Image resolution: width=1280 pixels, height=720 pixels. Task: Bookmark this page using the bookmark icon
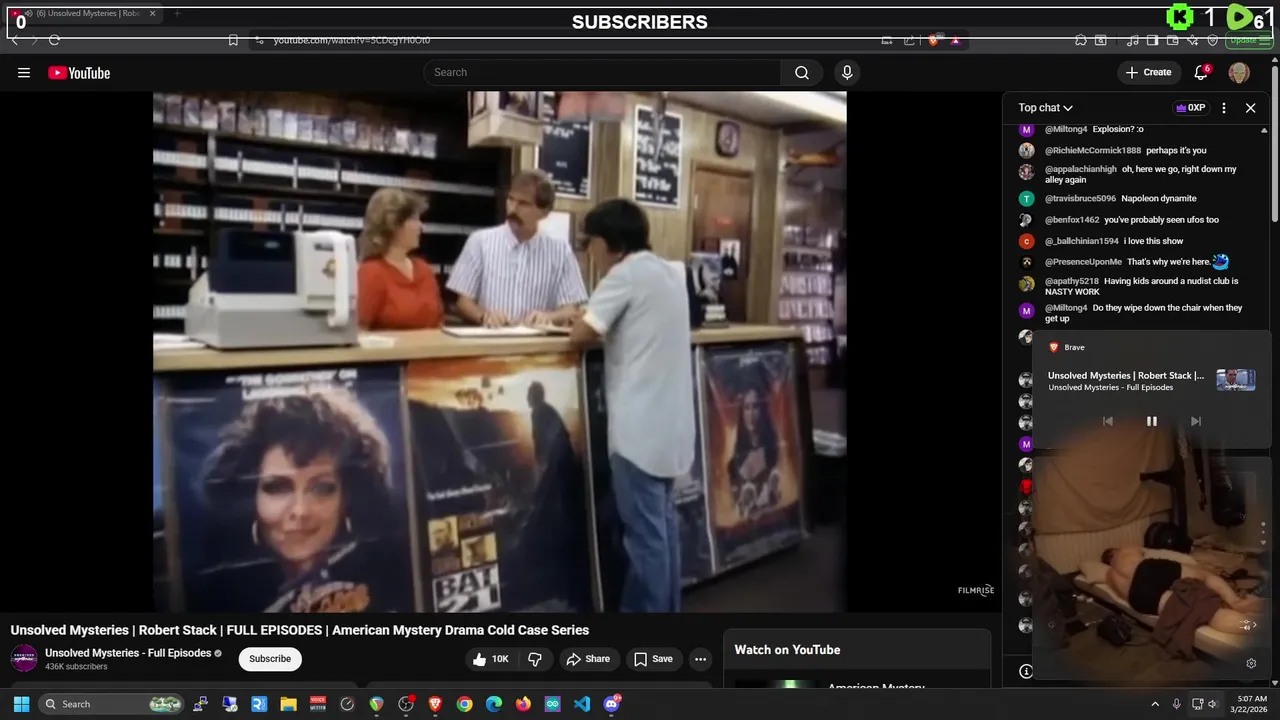pyautogui.click(x=233, y=40)
